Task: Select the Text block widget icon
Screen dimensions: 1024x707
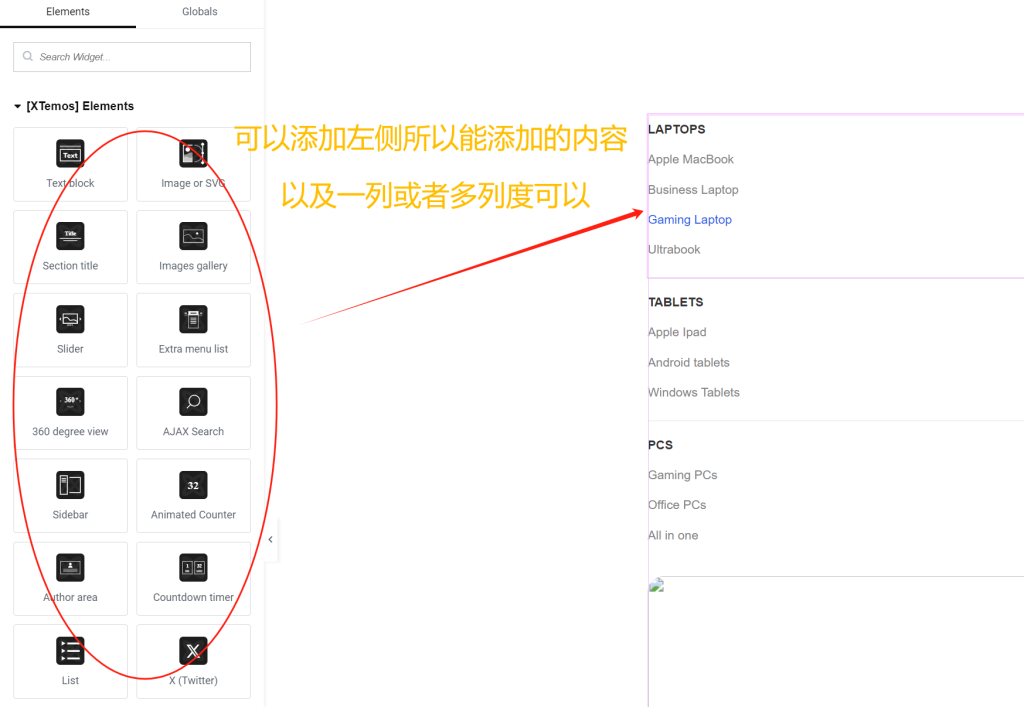Action: 70,154
